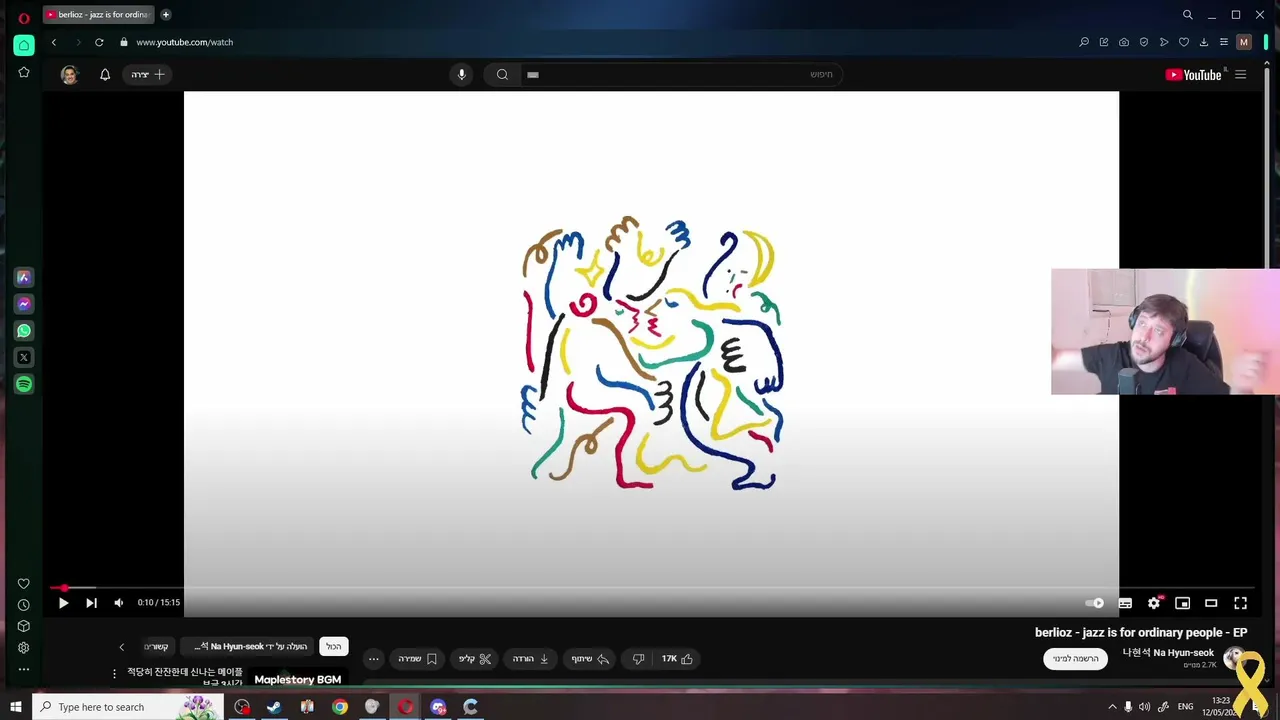Enter fullscreen video mode
This screenshot has width=1280, height=720.
point(1240,603)
